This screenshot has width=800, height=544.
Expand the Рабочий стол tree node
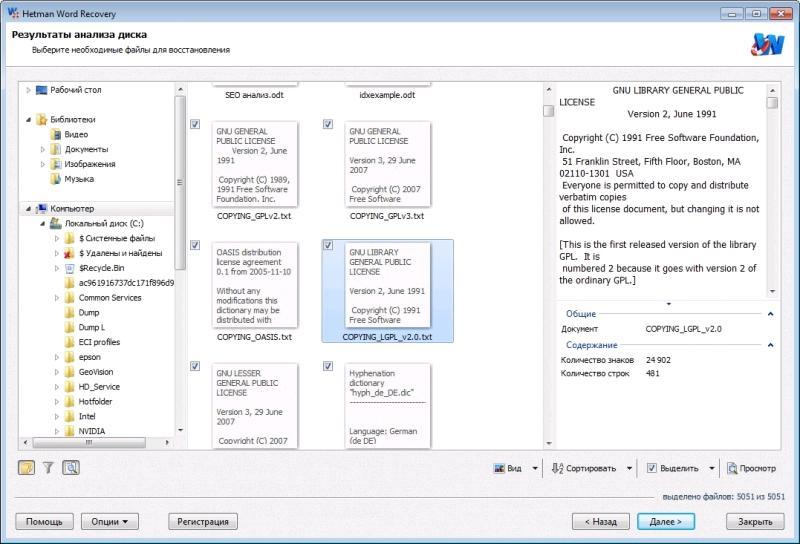(29, 90)
